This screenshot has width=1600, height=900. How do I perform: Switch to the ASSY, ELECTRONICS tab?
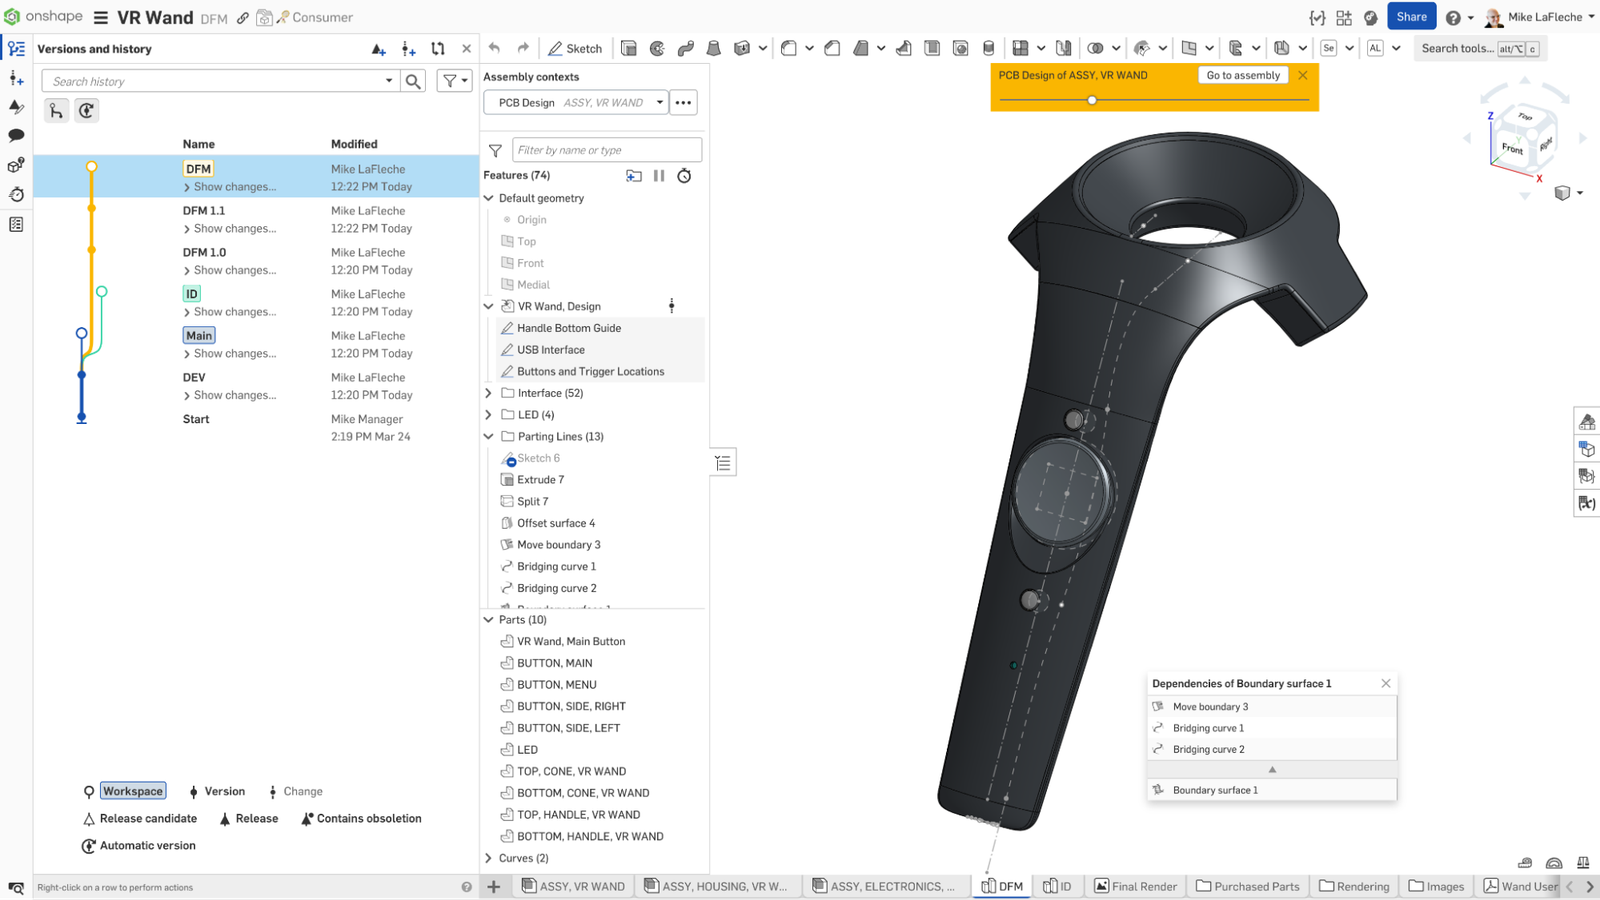(884, 886)
